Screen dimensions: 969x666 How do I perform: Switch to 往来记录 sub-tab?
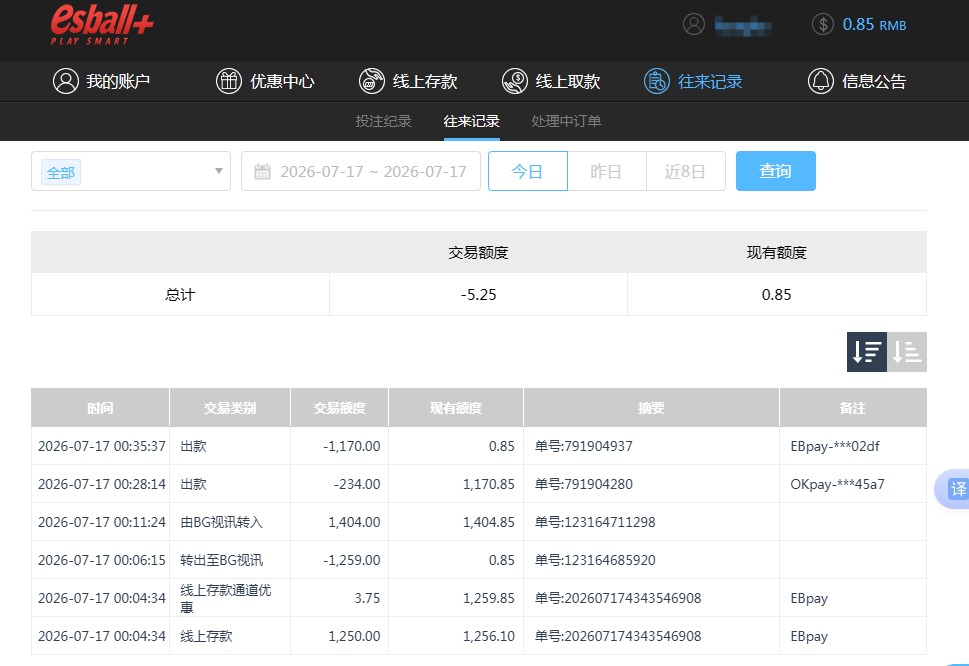tap(472, 121)
